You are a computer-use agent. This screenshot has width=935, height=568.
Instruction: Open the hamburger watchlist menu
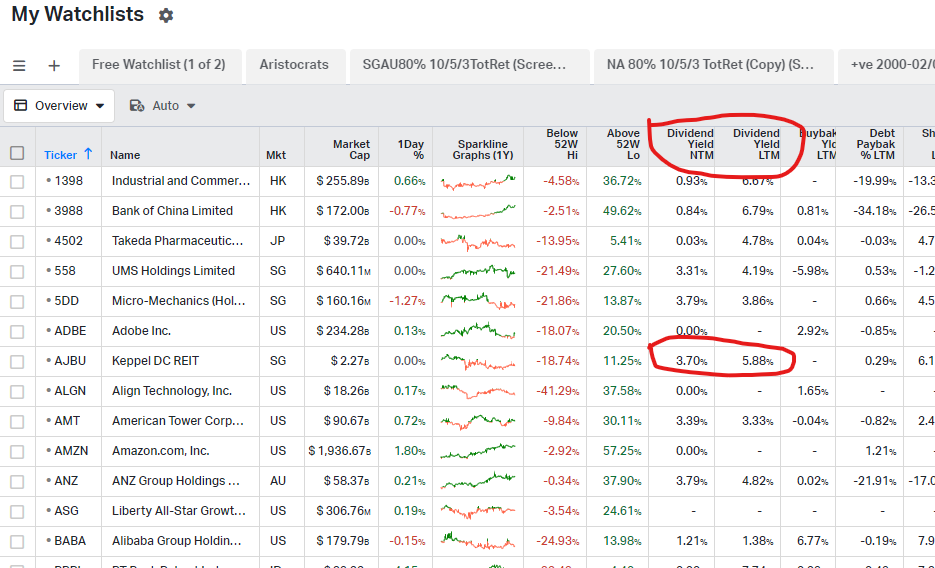(x=19, y=66)
